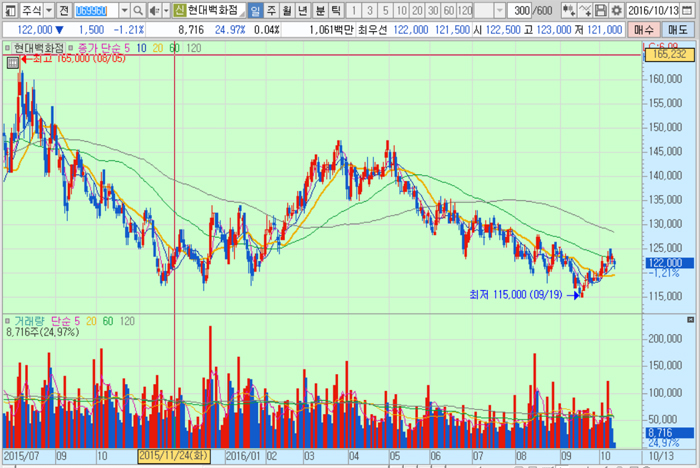Click the save chart floppy icon
This screenshot has width=700, height=468.
point(596,10)
